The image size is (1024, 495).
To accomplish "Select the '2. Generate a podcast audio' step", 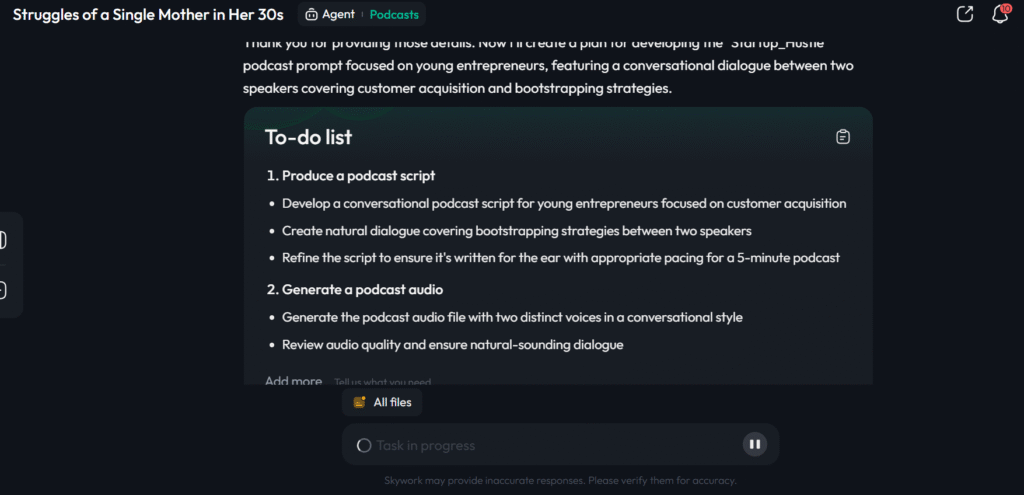I will 355,290.
